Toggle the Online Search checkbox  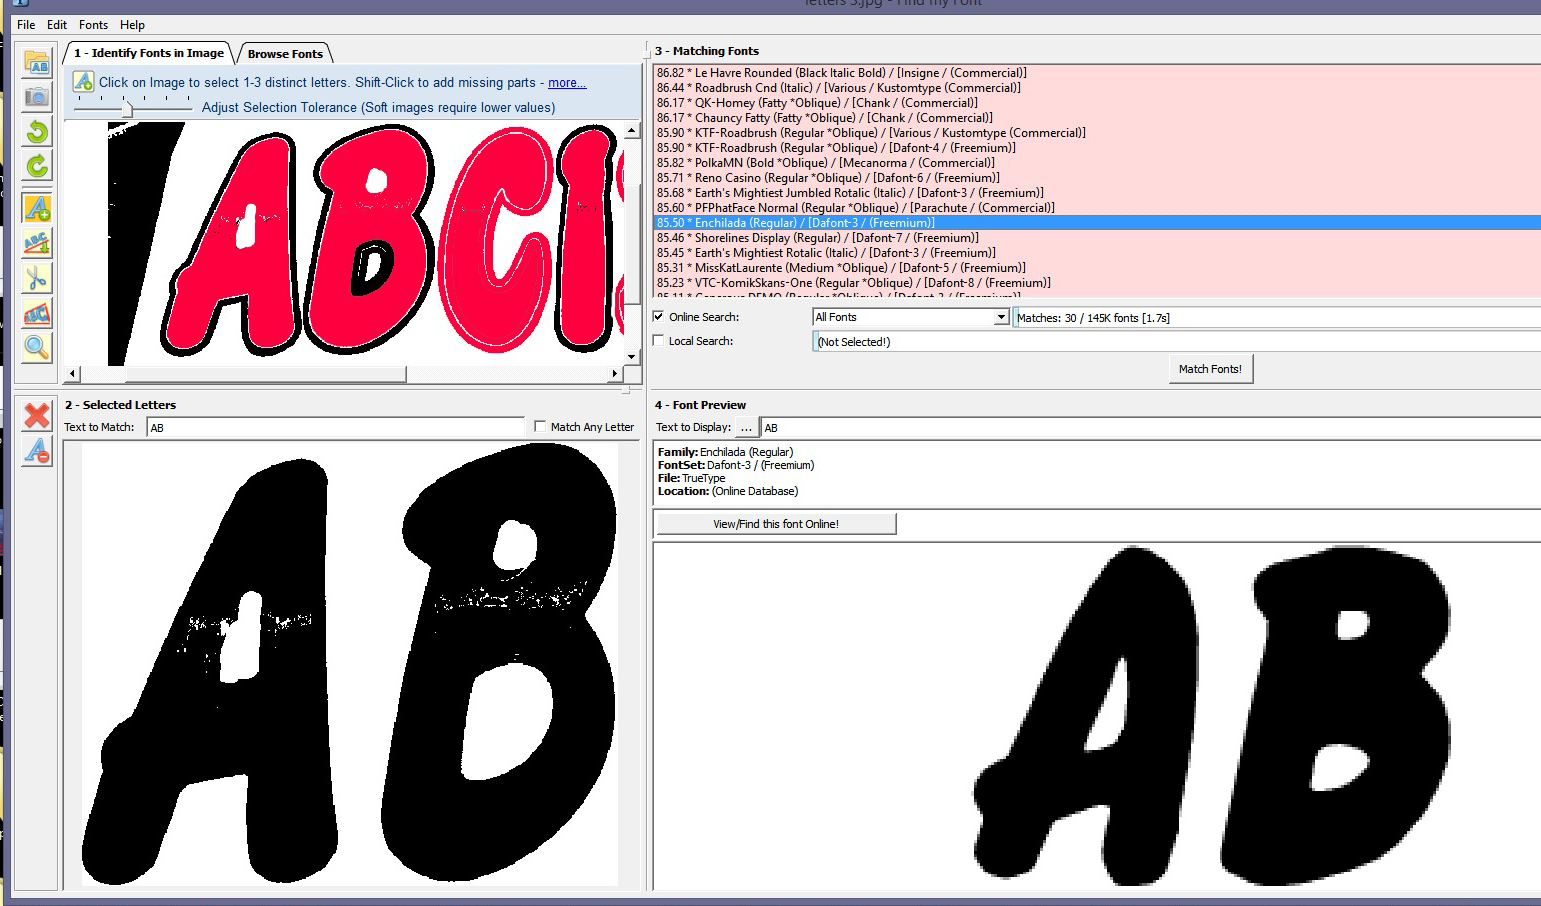658,316
